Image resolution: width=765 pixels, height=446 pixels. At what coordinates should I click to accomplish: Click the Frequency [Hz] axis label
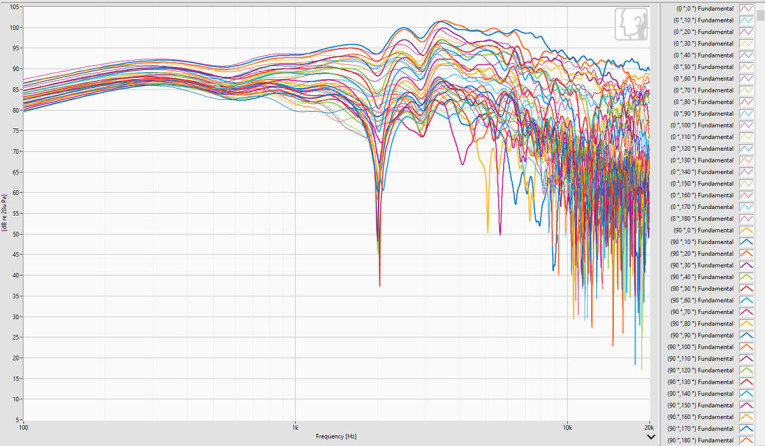point(336,436)
